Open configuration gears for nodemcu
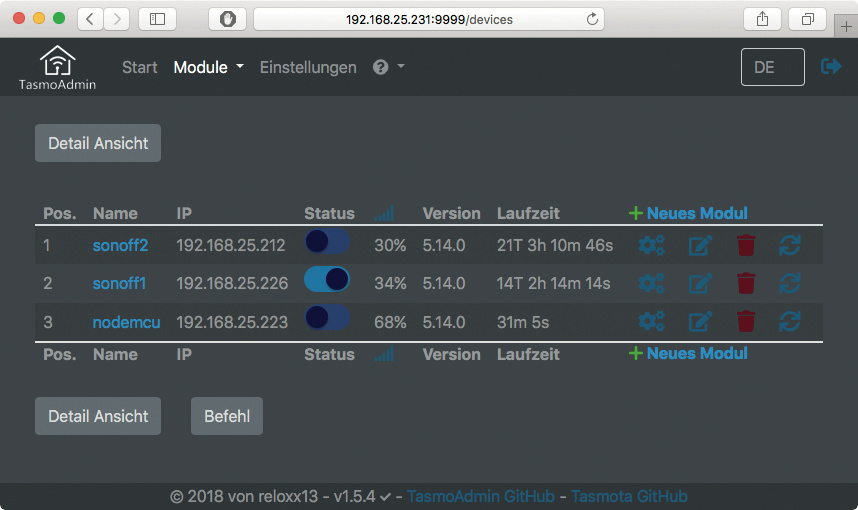858x510 pixels. [x=651, y=321]
